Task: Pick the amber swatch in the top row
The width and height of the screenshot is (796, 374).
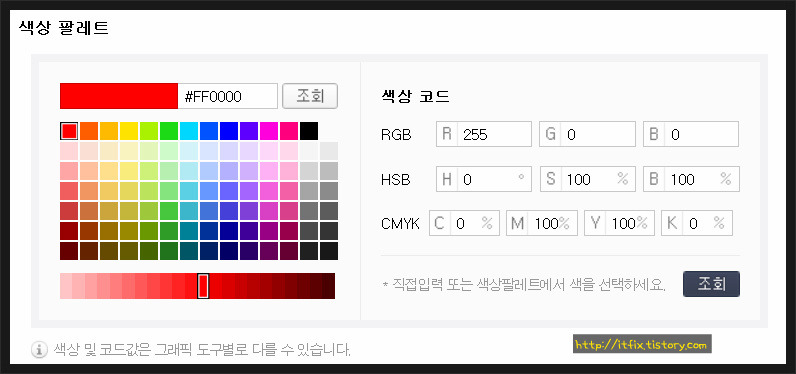Action: [109, 131]
